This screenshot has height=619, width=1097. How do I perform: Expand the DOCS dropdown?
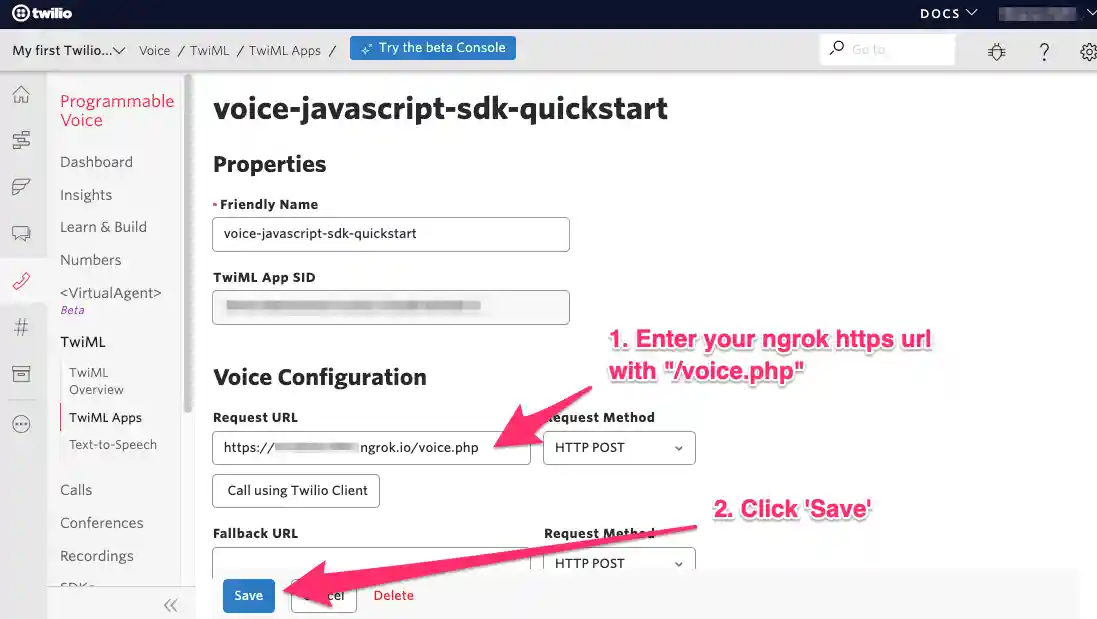click(949, 13)
